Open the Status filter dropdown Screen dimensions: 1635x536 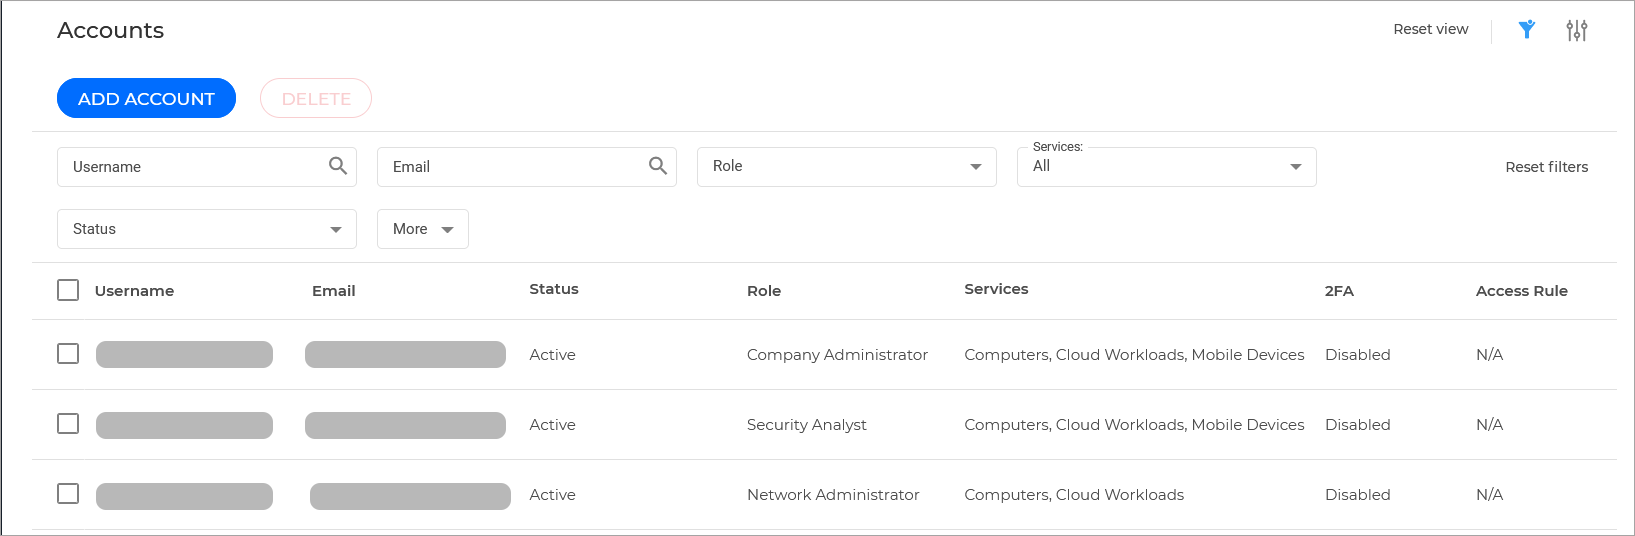[x=206, y=229]
